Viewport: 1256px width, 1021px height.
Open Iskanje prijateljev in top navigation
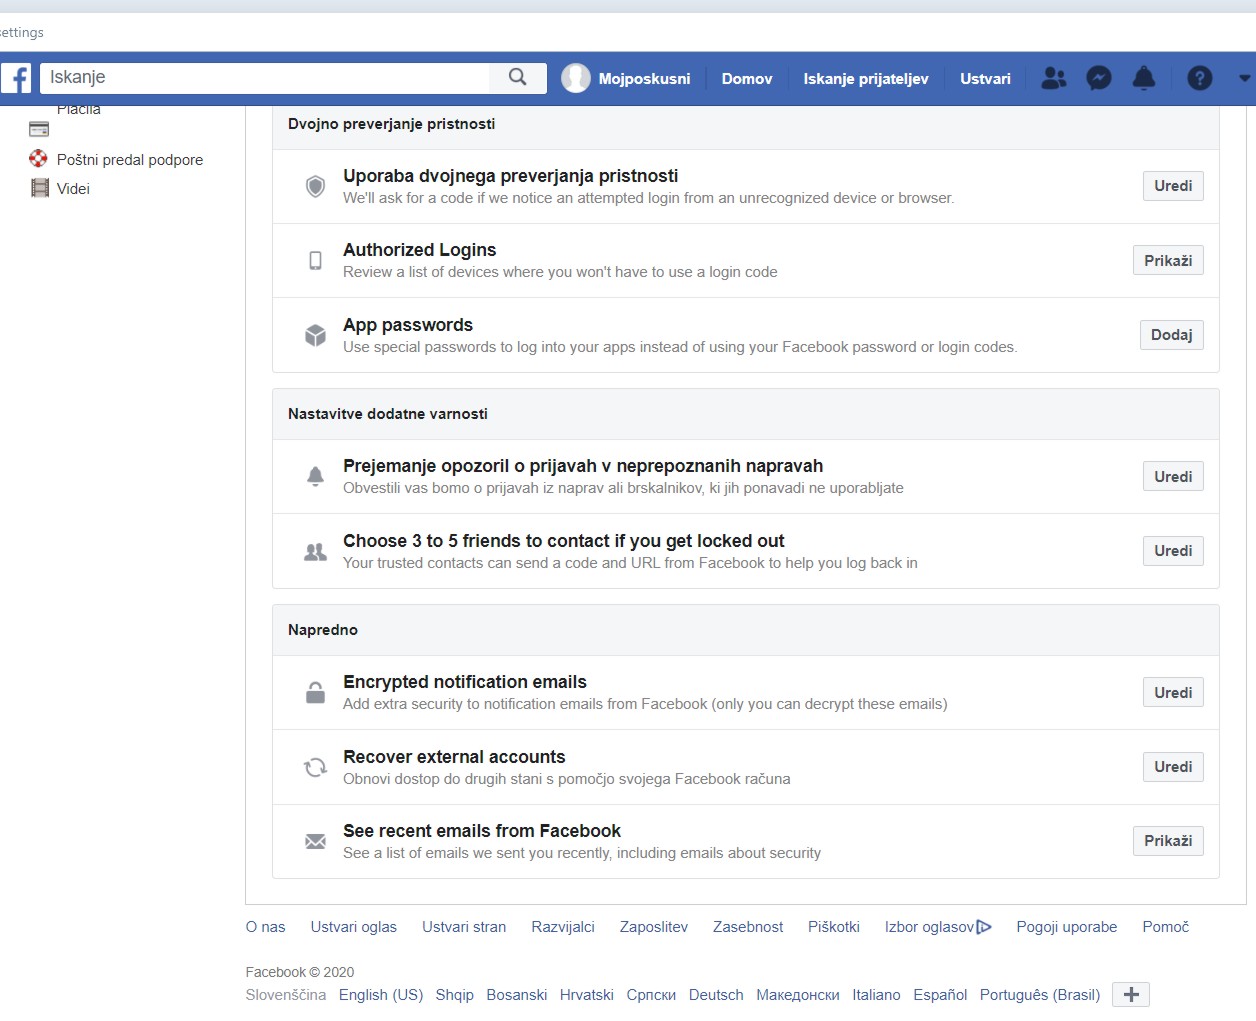(865, 78)
